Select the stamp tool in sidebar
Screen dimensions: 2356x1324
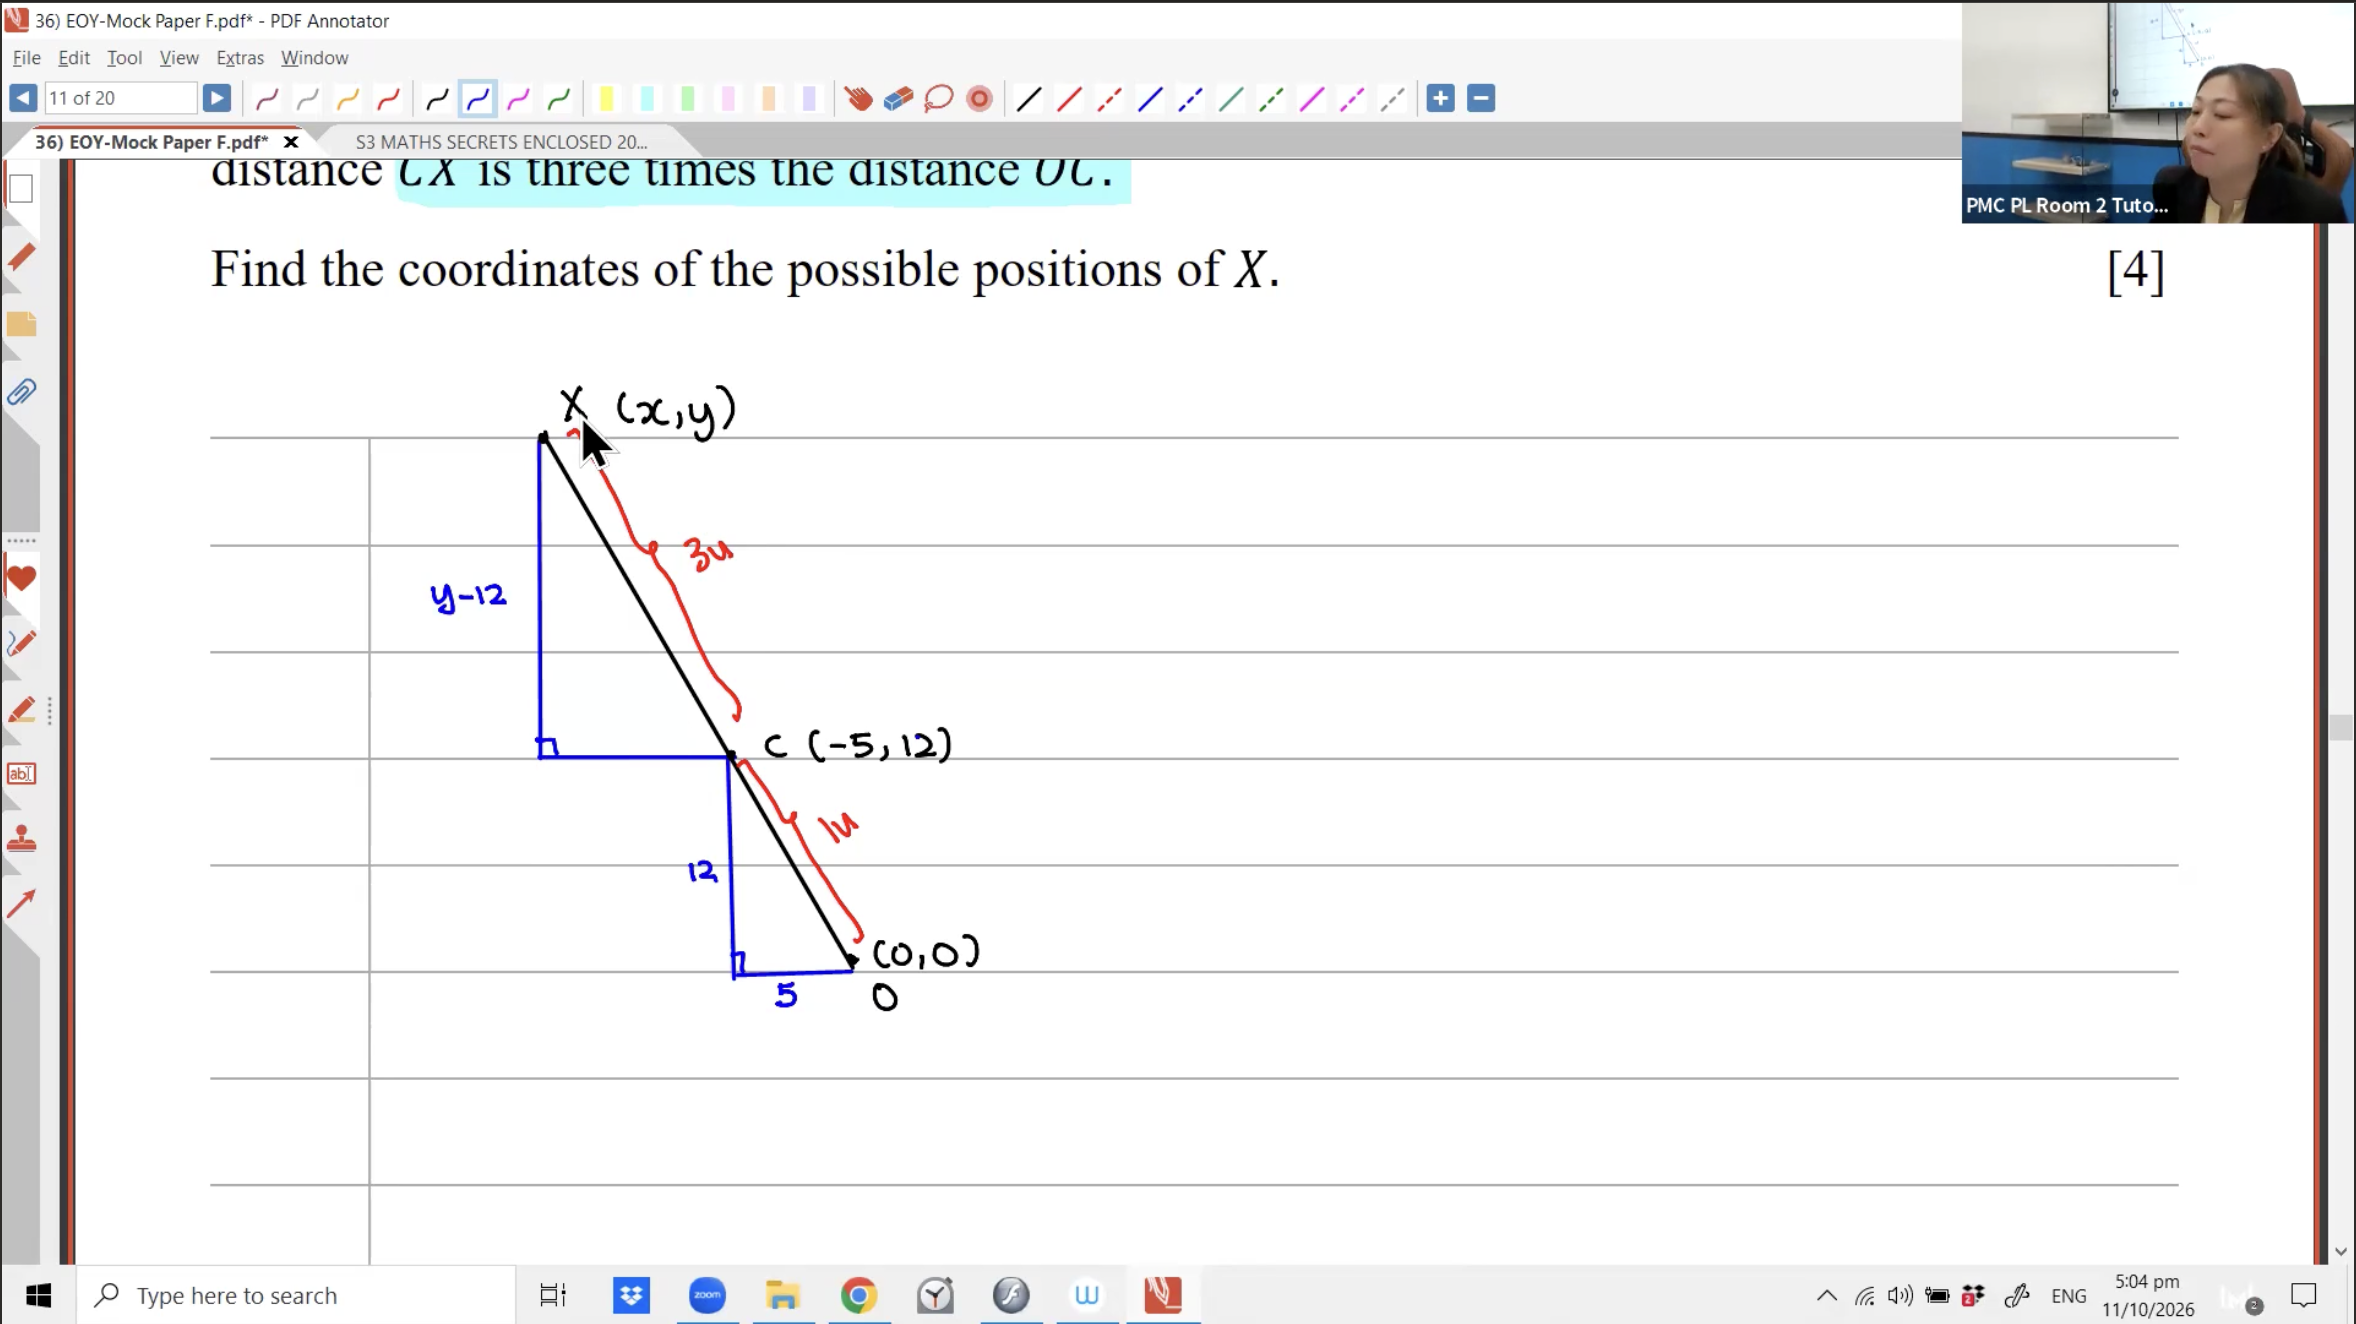click(x=21, y=839)
